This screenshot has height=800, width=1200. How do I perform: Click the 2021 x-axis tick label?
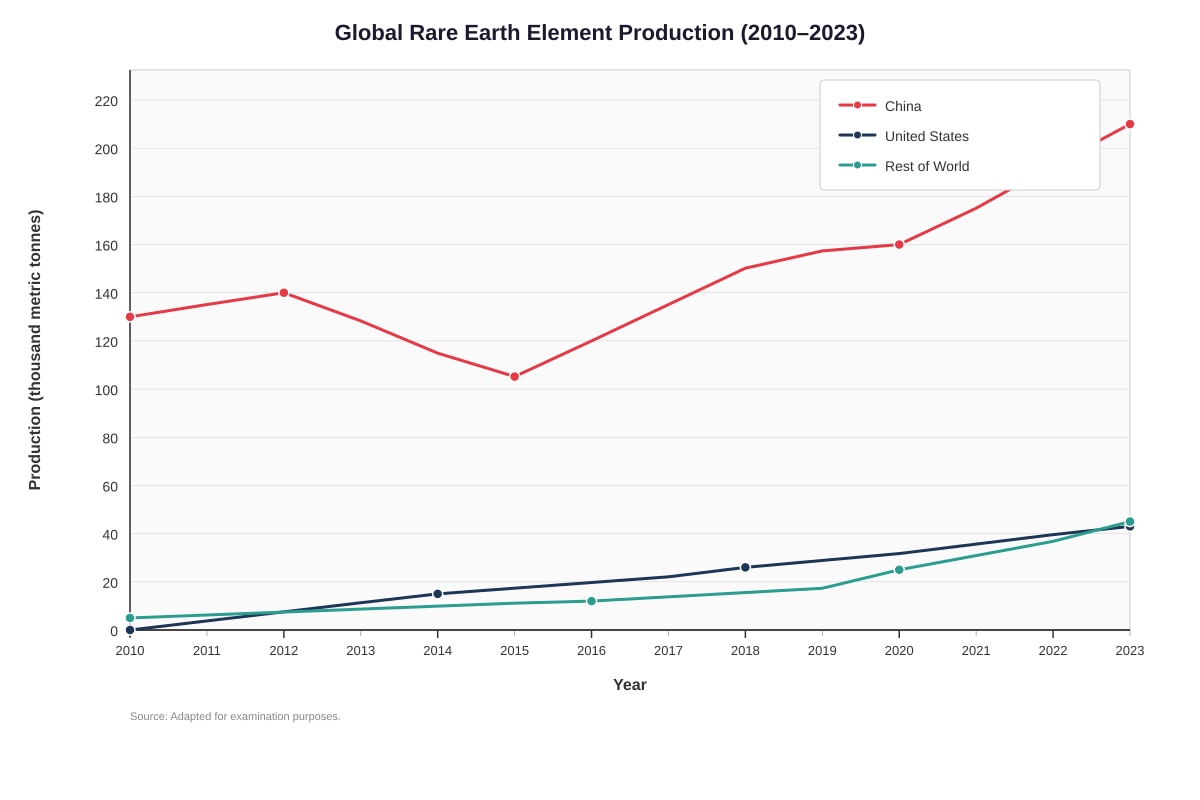(976, 651)
